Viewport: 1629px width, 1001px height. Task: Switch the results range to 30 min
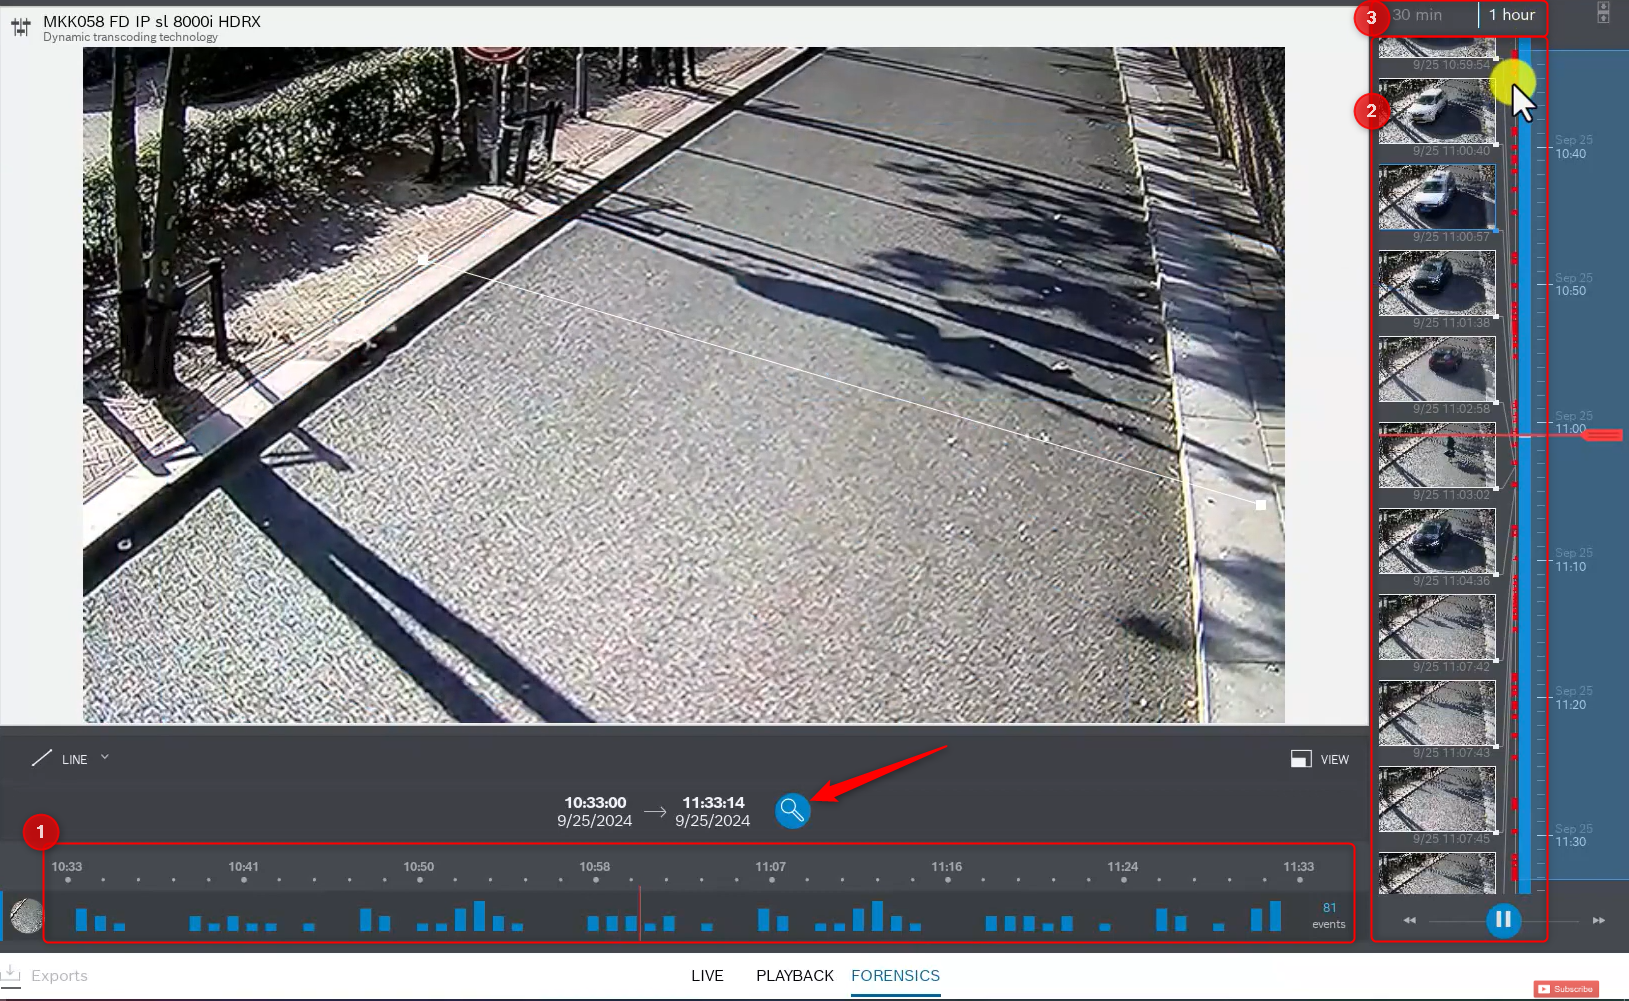pyautogui.click(x=1417, y=15)
